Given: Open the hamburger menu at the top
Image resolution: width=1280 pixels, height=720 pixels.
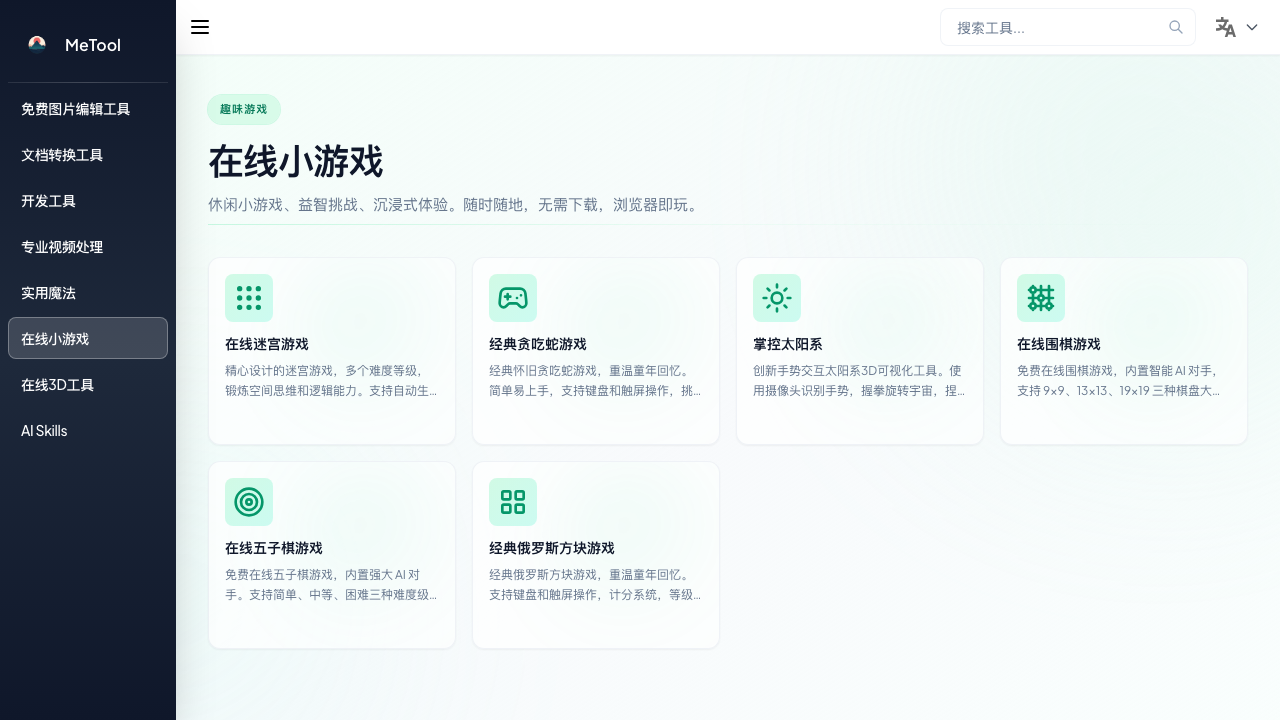Looking at the screenshot, I should pyautogui.click(x=200, y=27).
